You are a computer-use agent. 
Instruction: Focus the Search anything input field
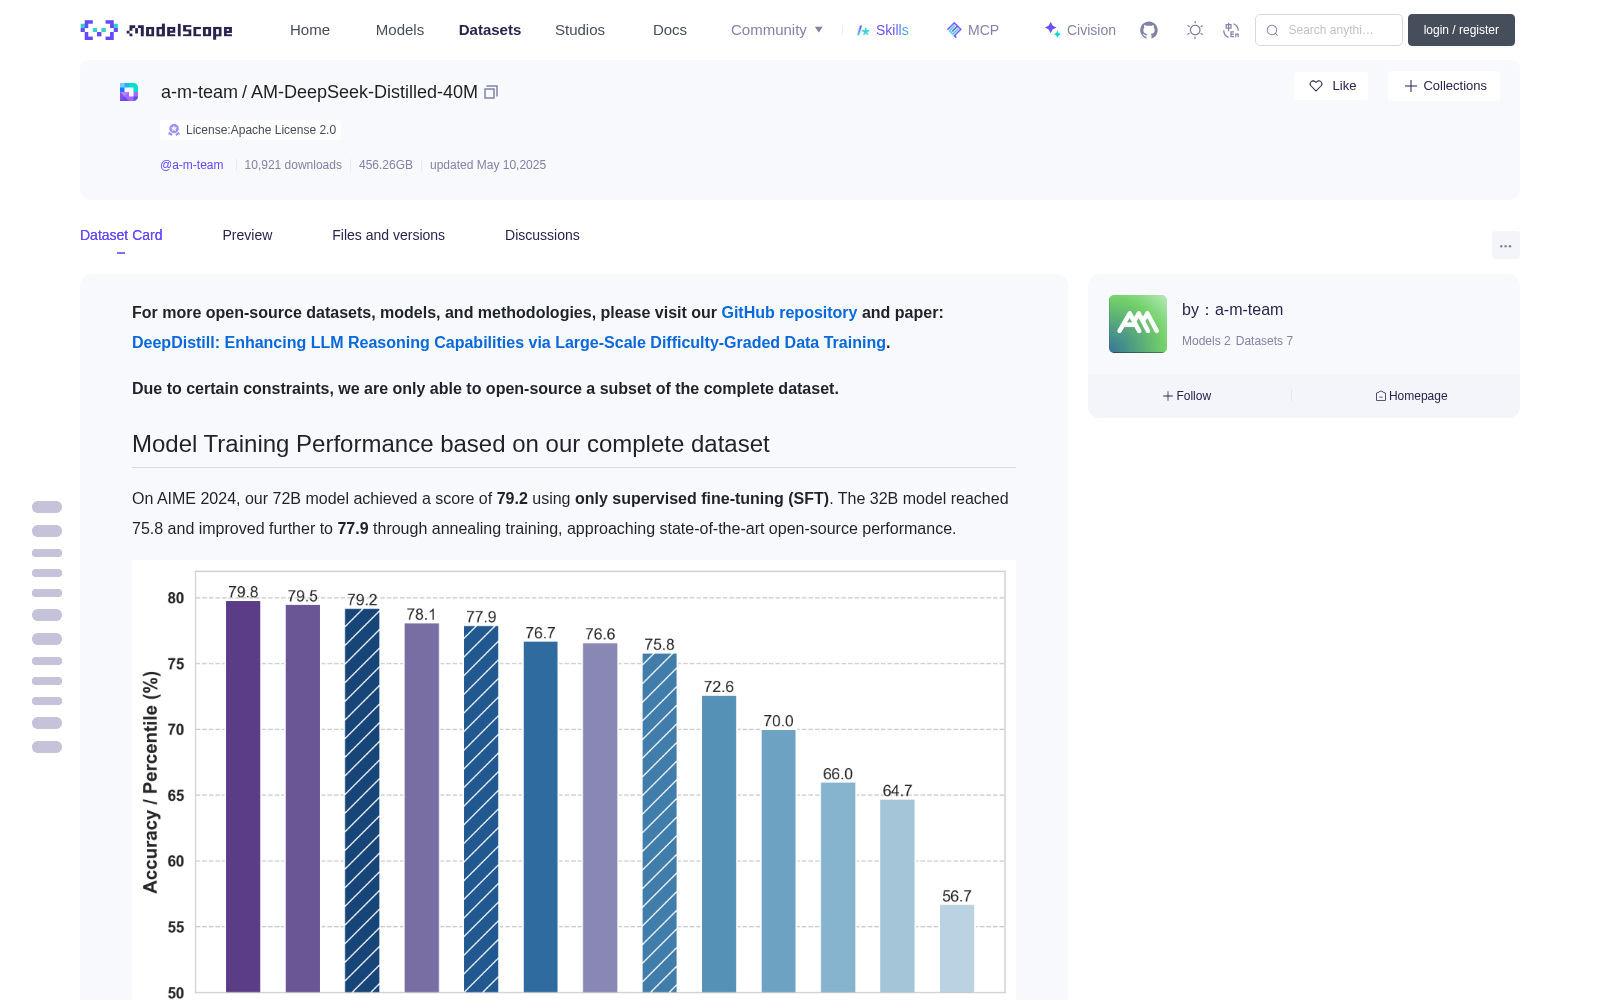click(1329, 30)
